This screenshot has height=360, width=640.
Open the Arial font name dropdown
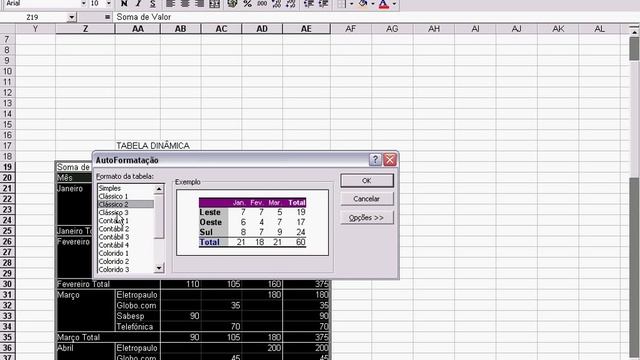click(84, 3)
